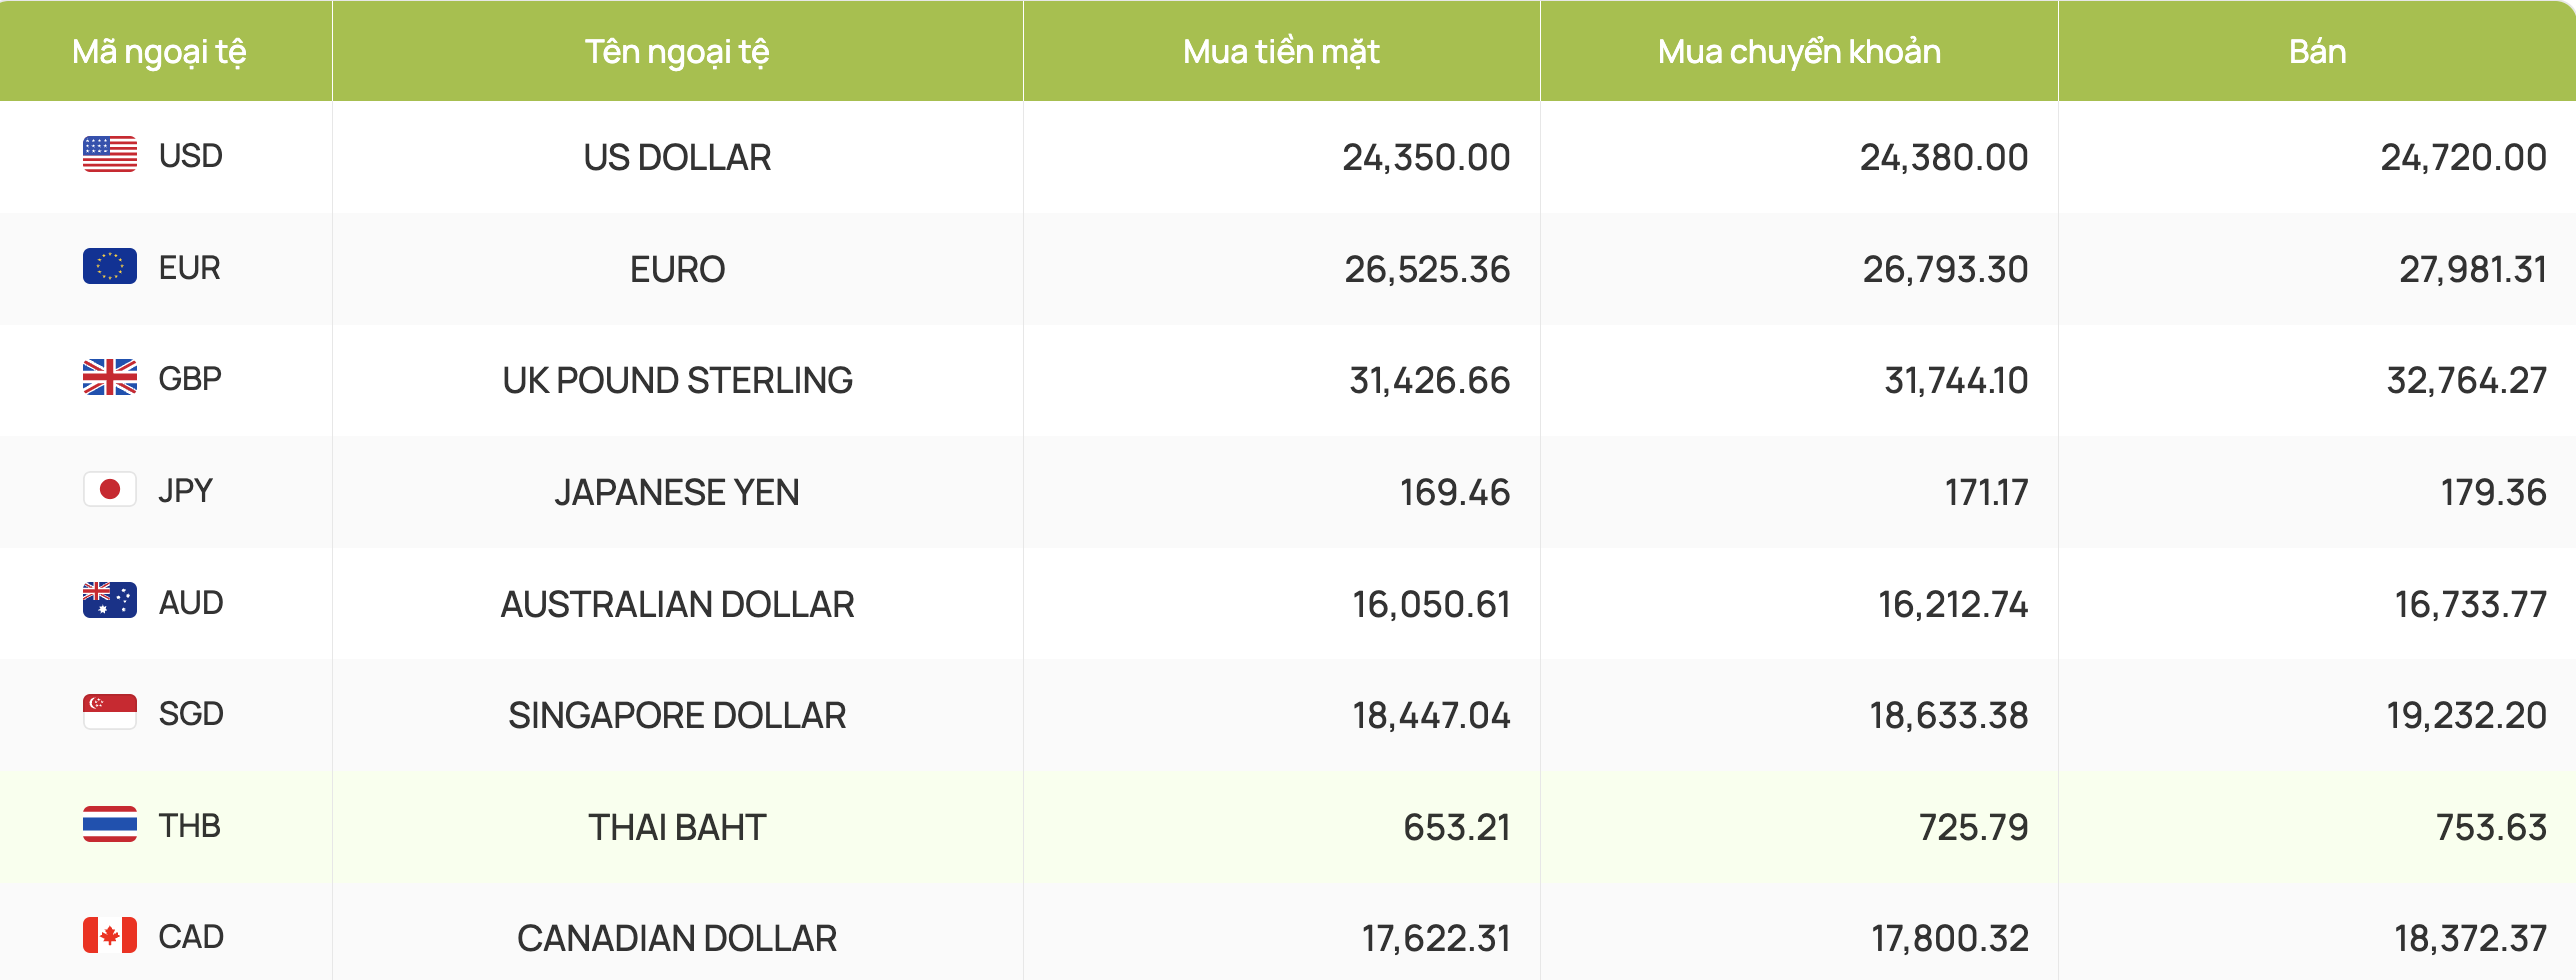Click JPY transfer buy rate 171.17
Image resolution: width=2576 pixels, height=980 pixels.
(x=1986, y=492)
